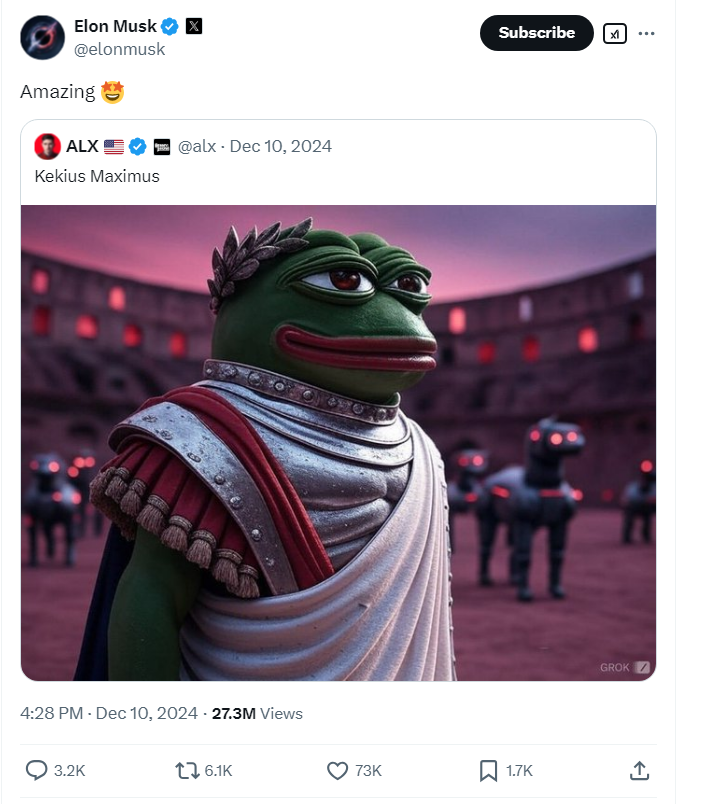Open the @elonmusk handle link
708x804 pixels.
[120, 49]
